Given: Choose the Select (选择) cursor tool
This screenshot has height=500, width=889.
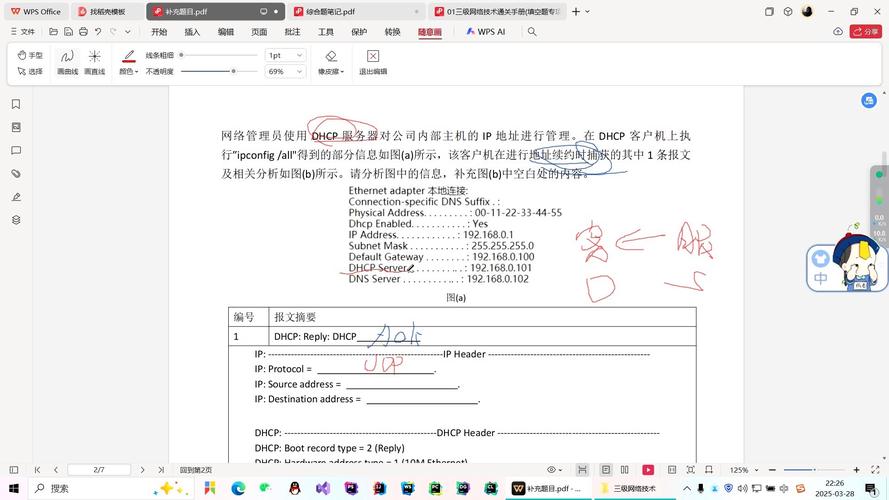Looking at the screenshot, I should coord(30,71).
